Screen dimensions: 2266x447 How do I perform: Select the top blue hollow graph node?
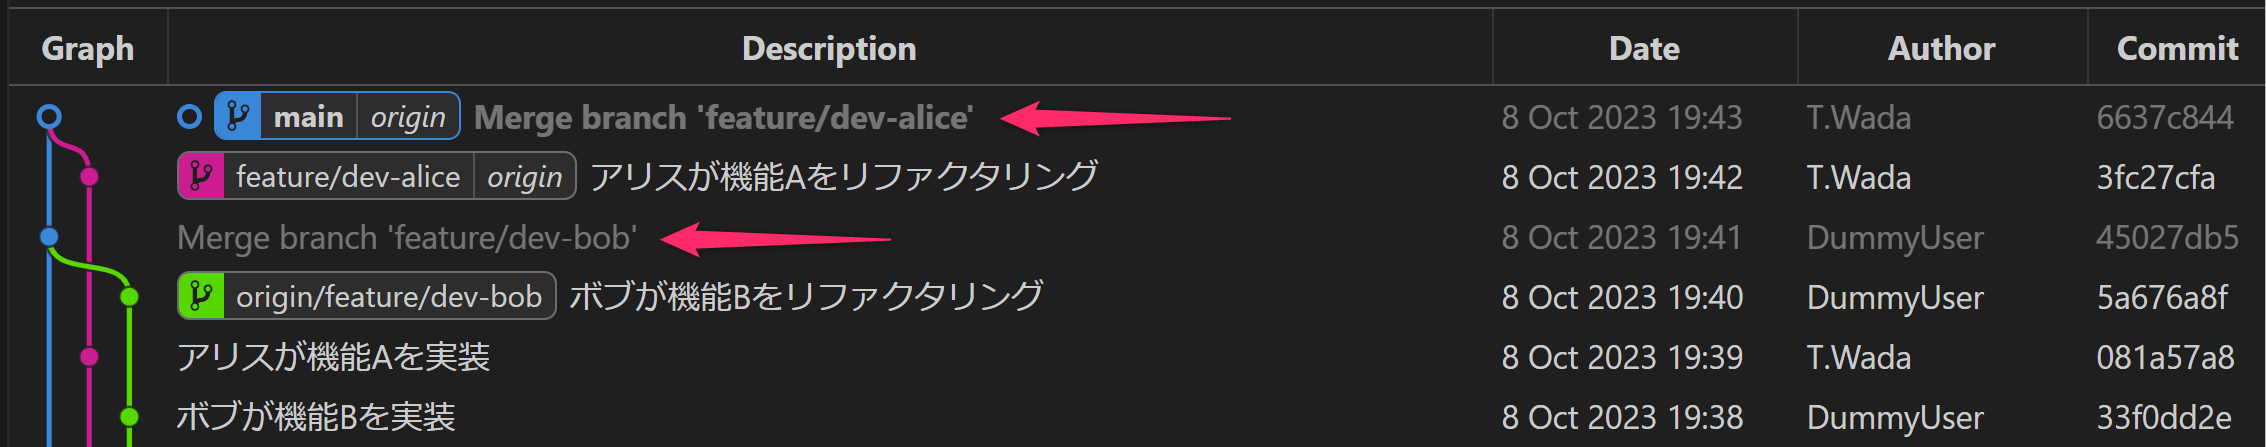click(x=49, y=117)
